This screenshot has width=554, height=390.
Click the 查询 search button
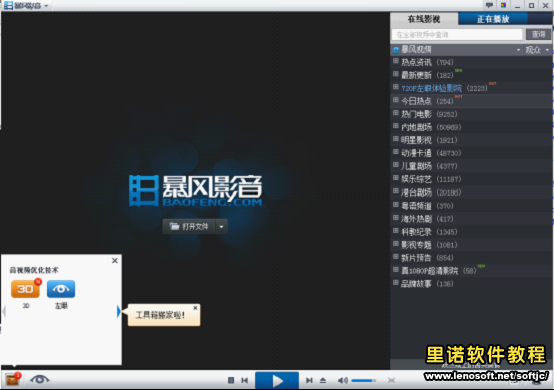pyautogui.click(x=538, y=34)
